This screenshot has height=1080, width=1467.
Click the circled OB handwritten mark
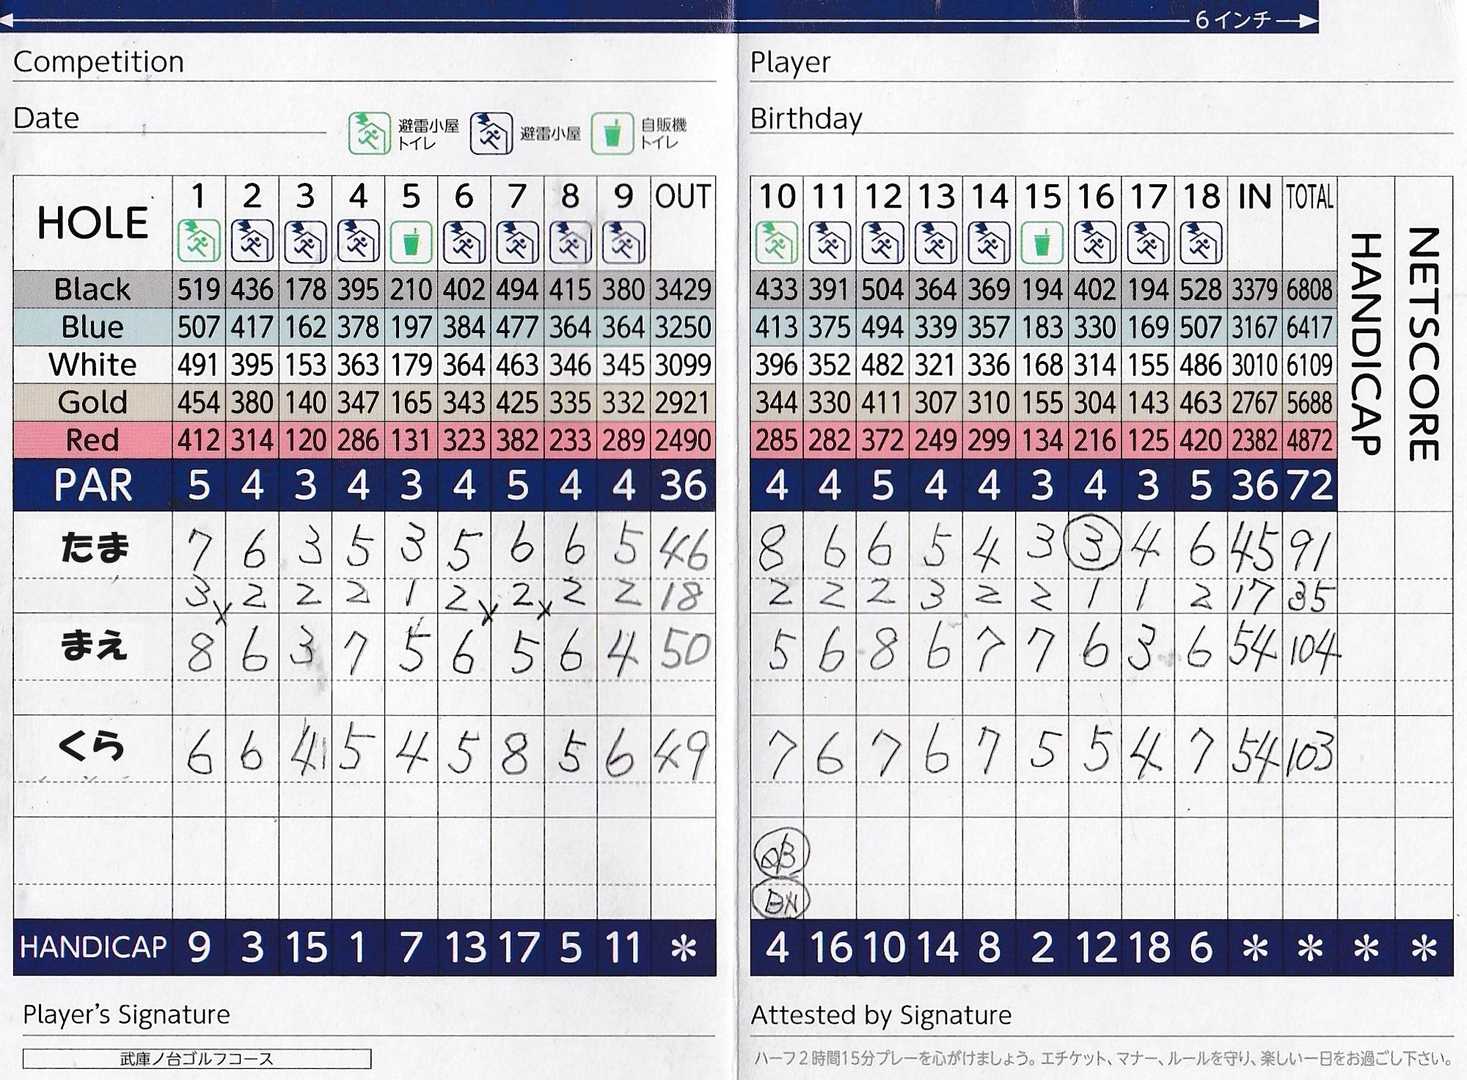(x=781, y=853)
